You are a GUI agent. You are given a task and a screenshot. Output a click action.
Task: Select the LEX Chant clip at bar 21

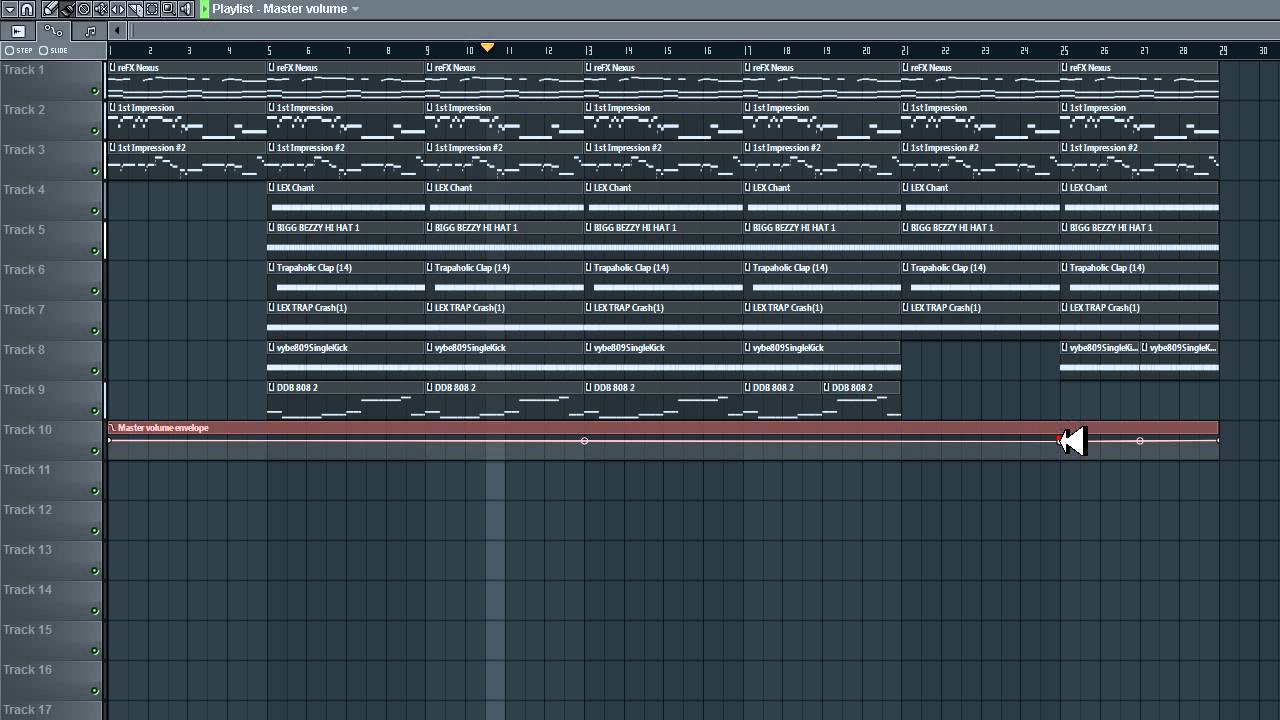[980, 200]
